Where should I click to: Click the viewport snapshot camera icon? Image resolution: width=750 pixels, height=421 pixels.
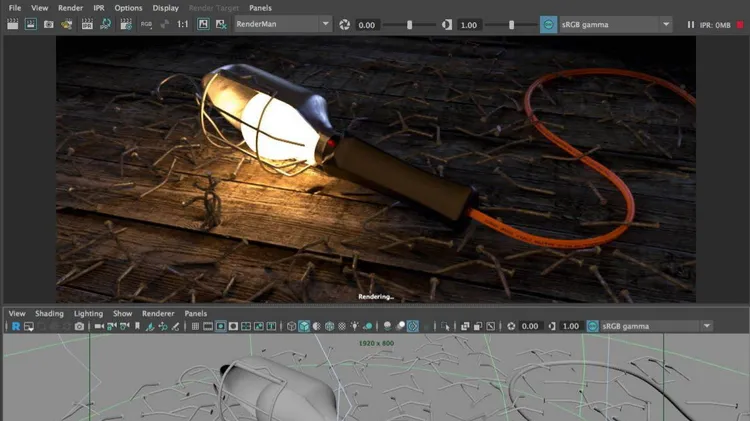[79, 326]
